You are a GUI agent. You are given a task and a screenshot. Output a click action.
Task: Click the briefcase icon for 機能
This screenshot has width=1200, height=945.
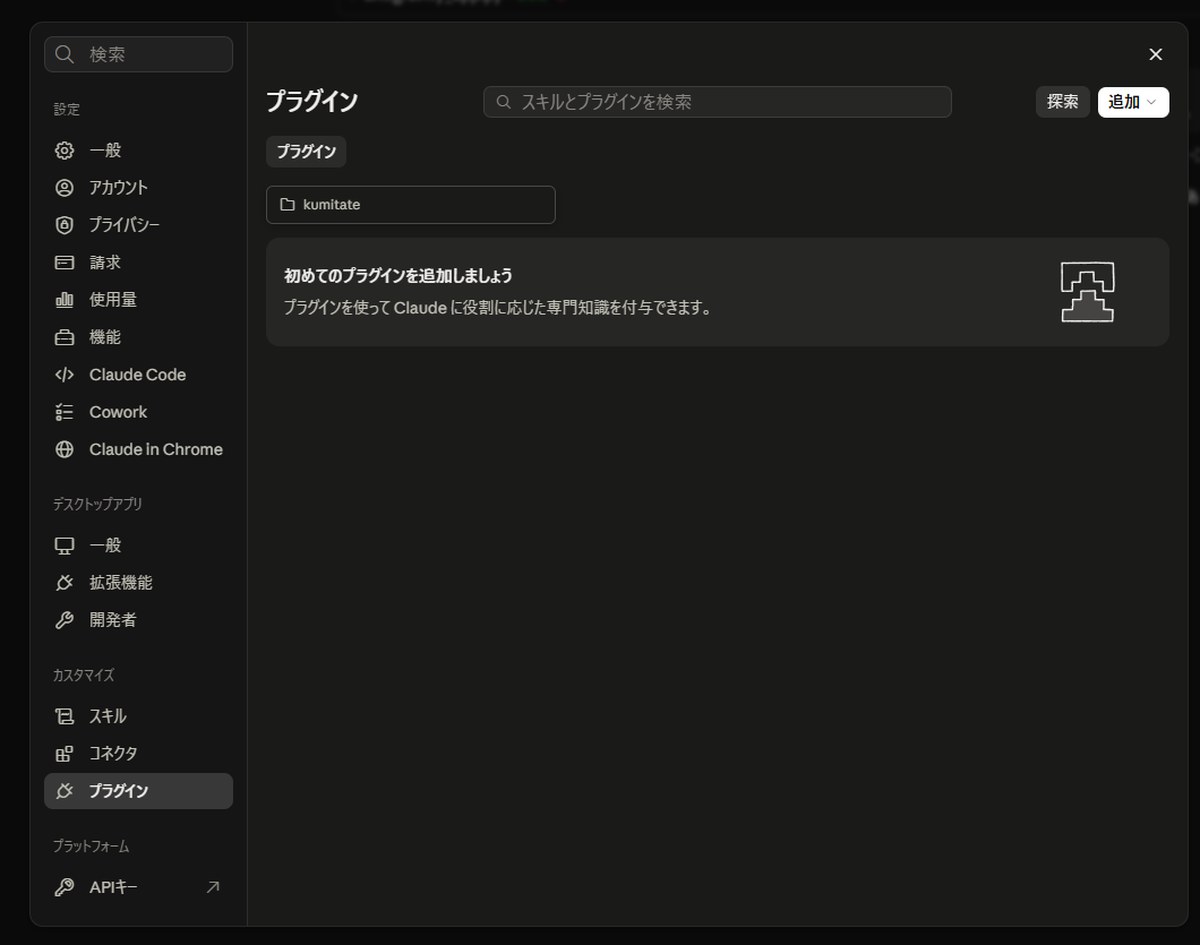point(64,337)
